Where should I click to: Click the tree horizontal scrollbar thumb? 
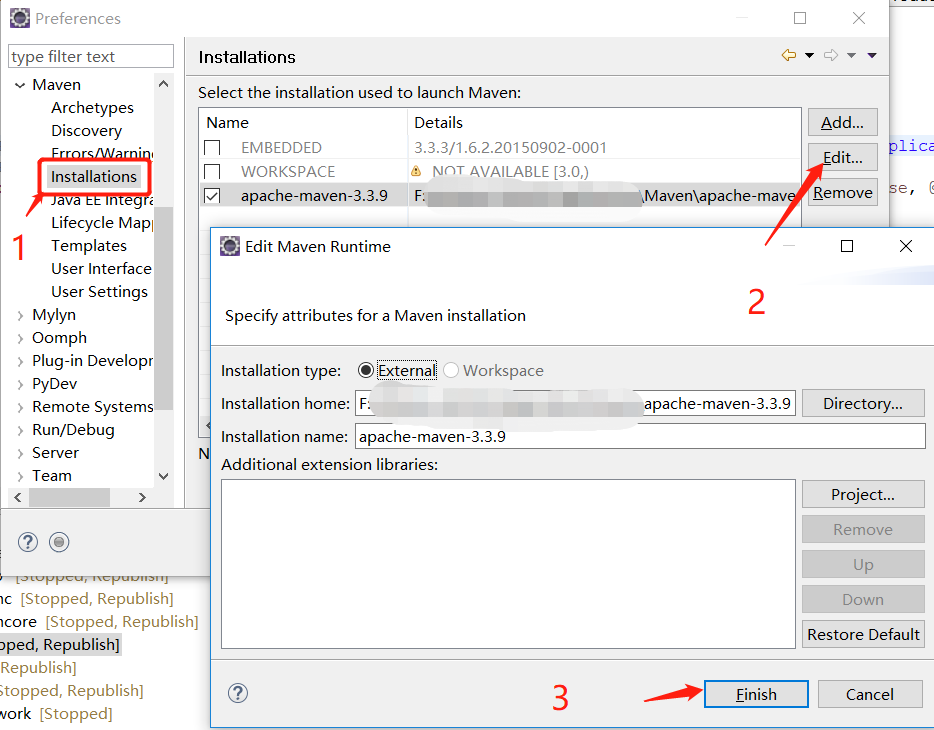pos(69,497)
